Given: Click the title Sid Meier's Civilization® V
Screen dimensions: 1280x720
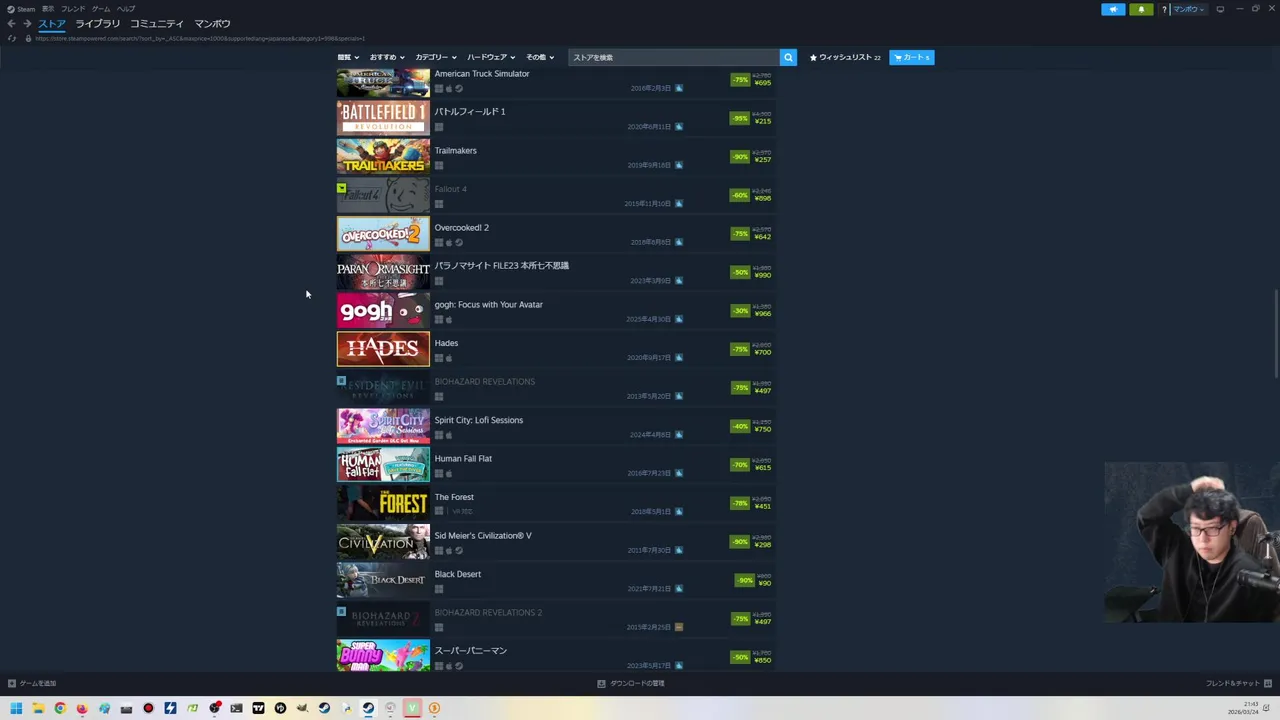Looking at the screenshot, I should coord(483,536).
